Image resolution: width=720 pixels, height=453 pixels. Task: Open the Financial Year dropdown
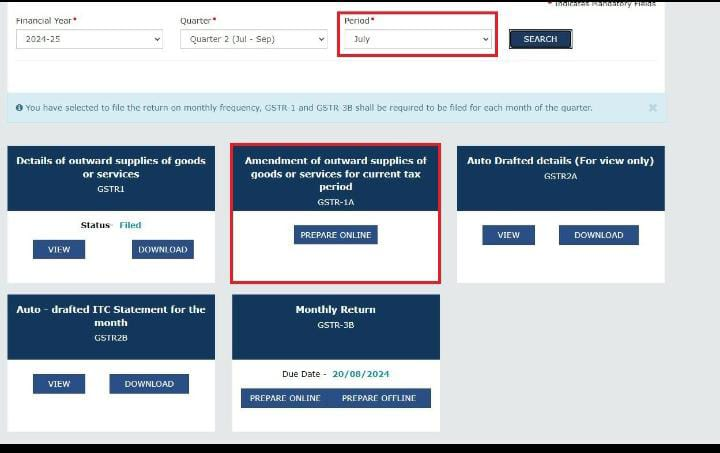coord(89,39)
